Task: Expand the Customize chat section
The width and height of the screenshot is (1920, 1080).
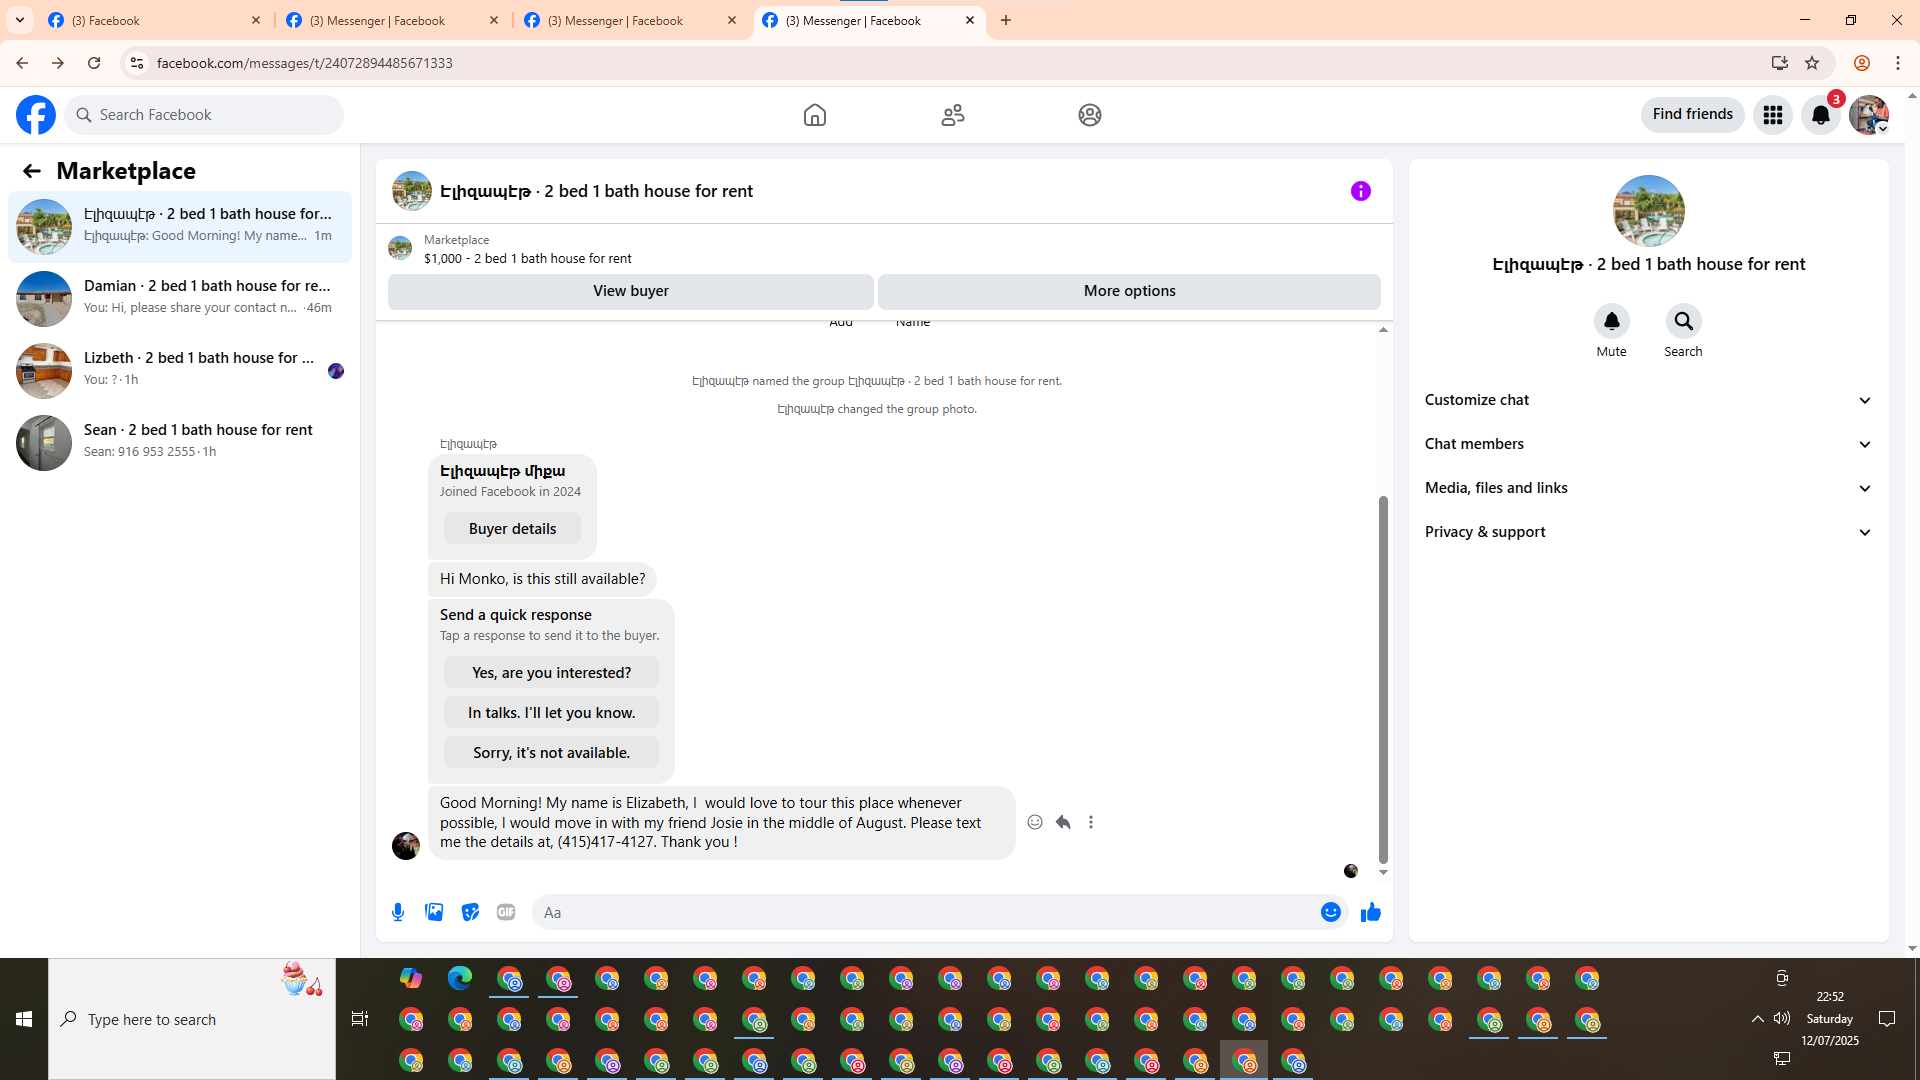Action: click(1648, 400)
